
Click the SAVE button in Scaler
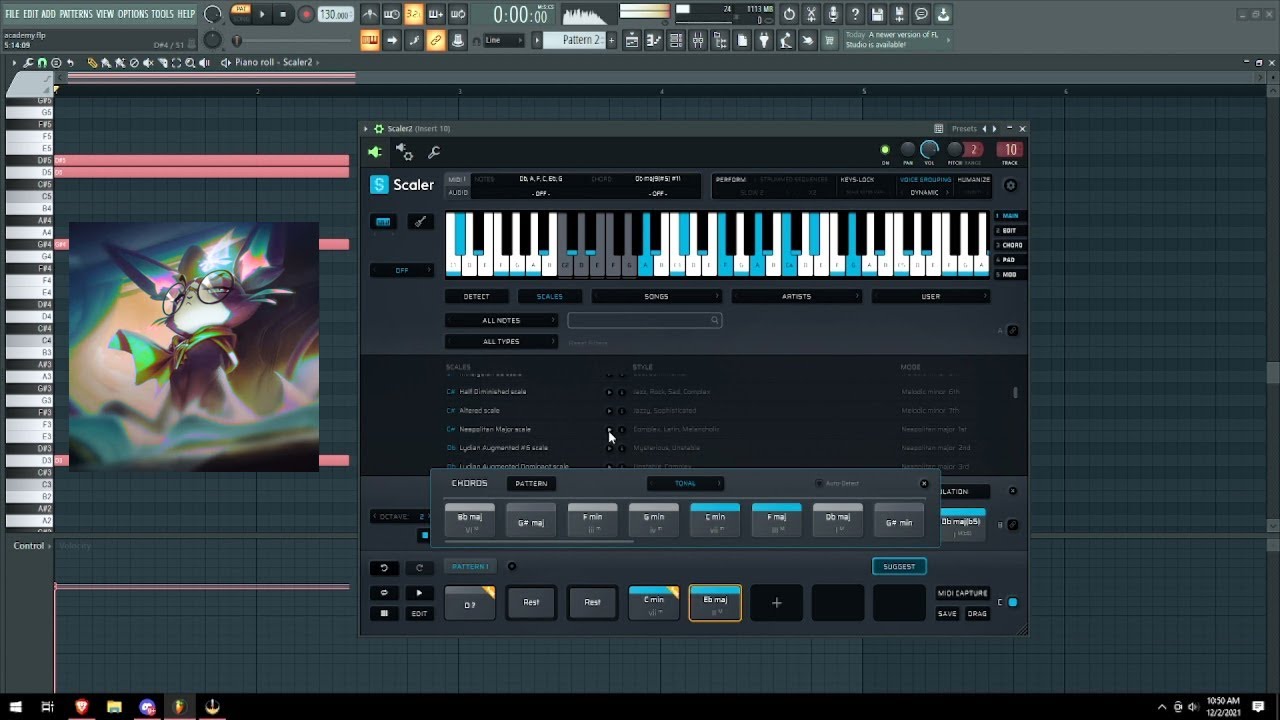pos(947,614)
